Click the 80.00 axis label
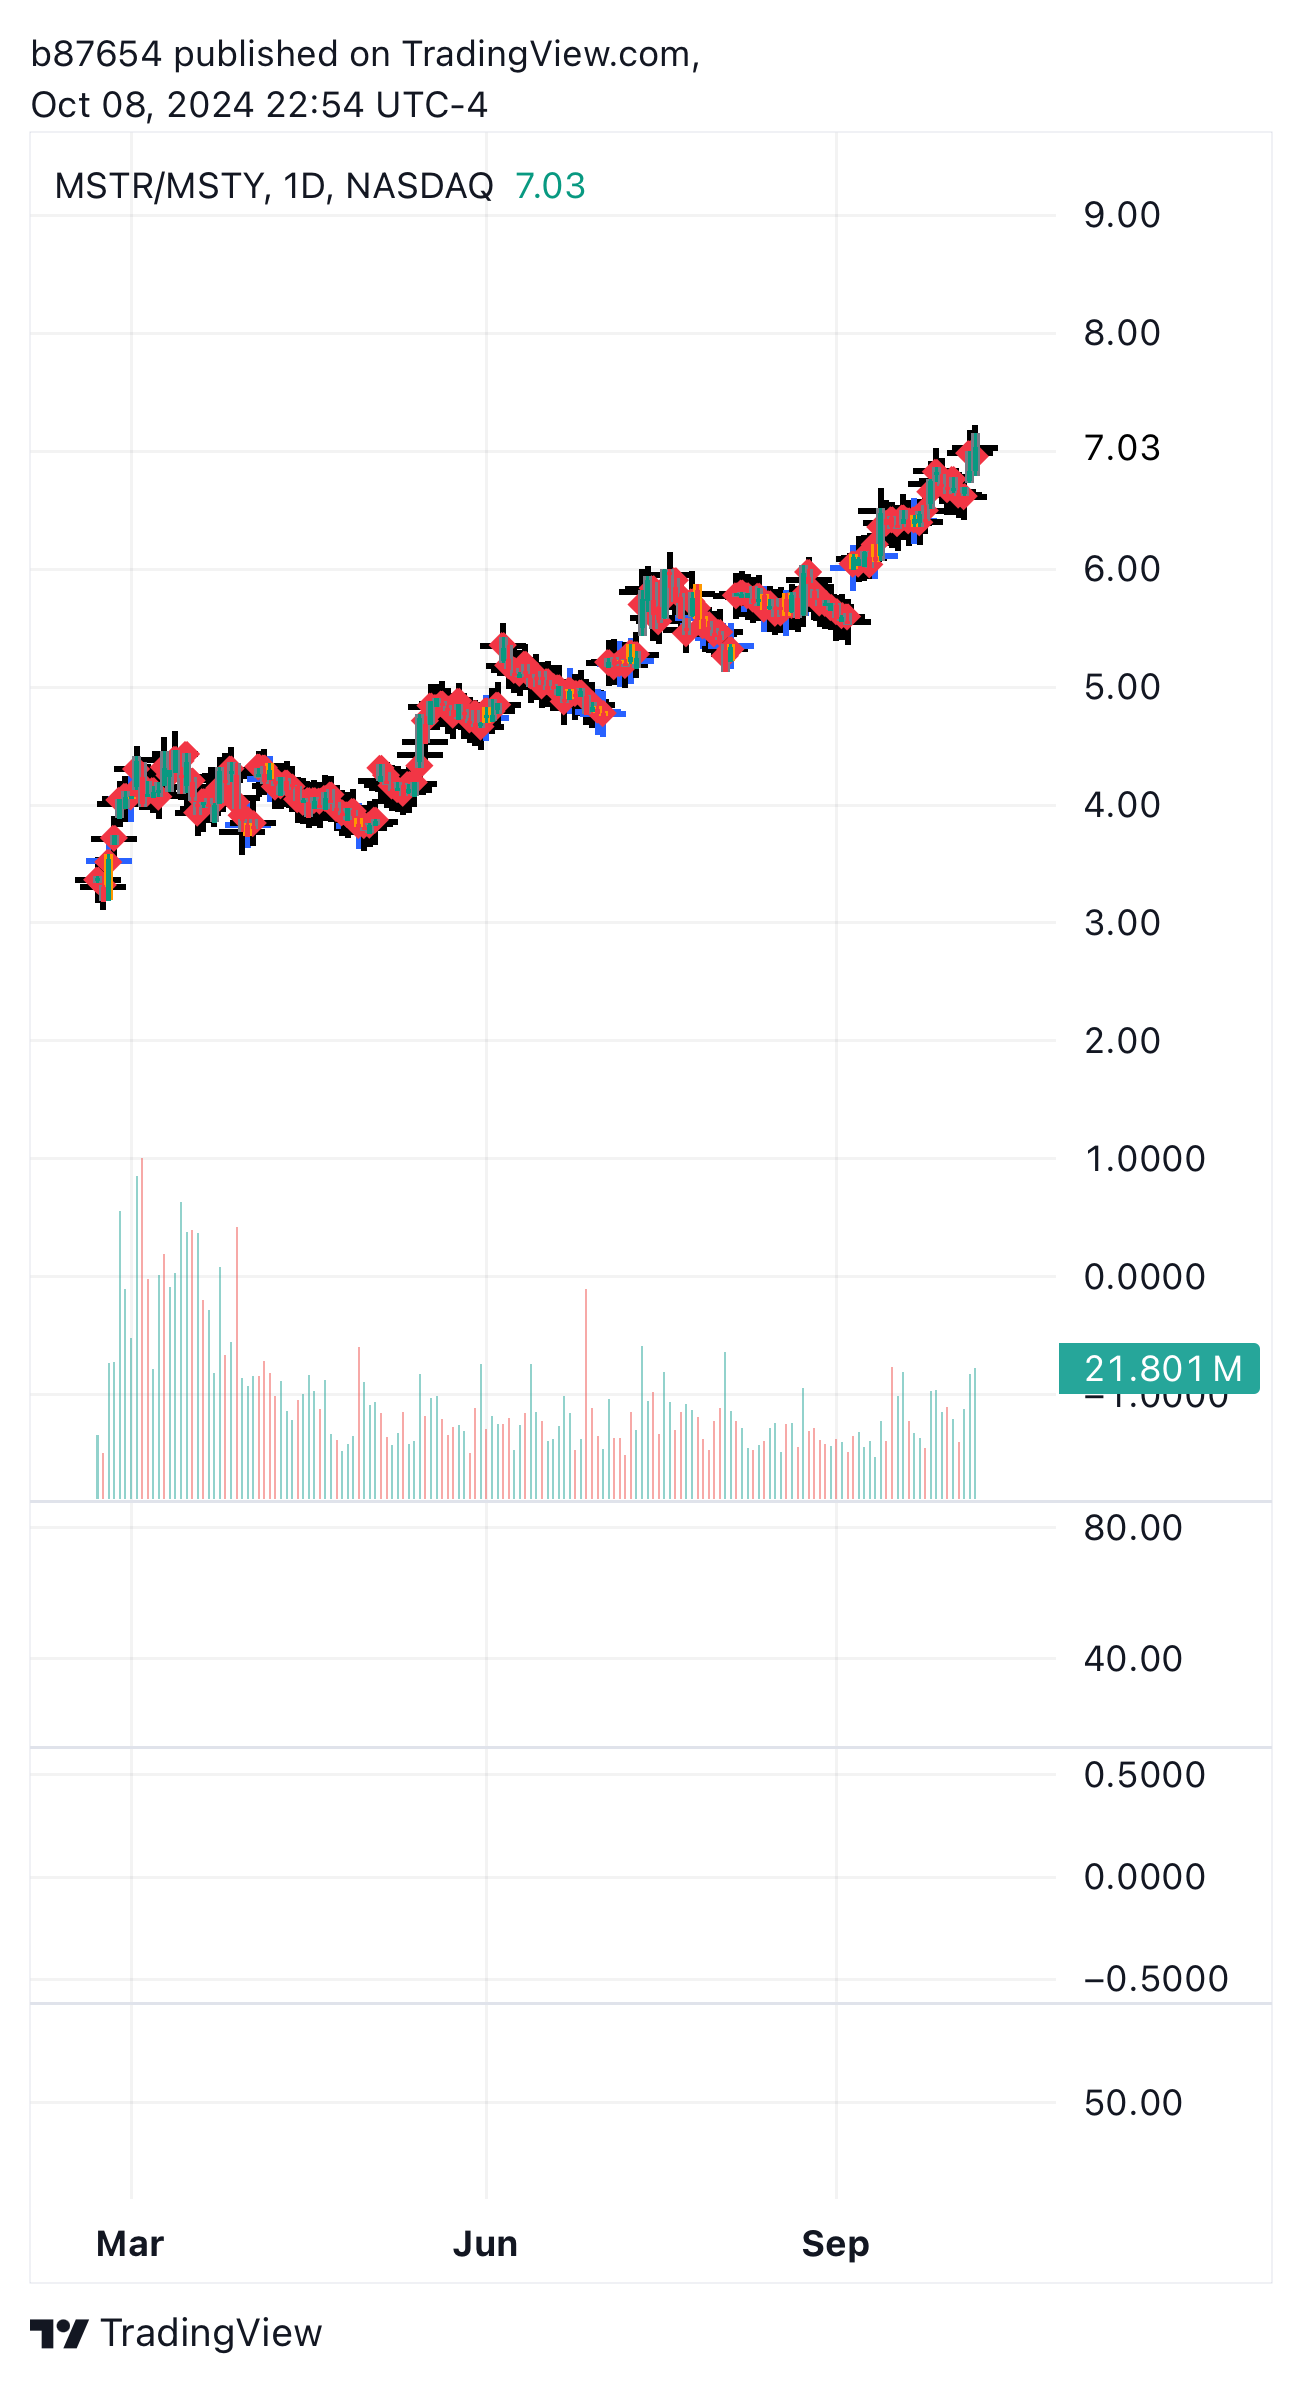 tap(1133, 1528)
